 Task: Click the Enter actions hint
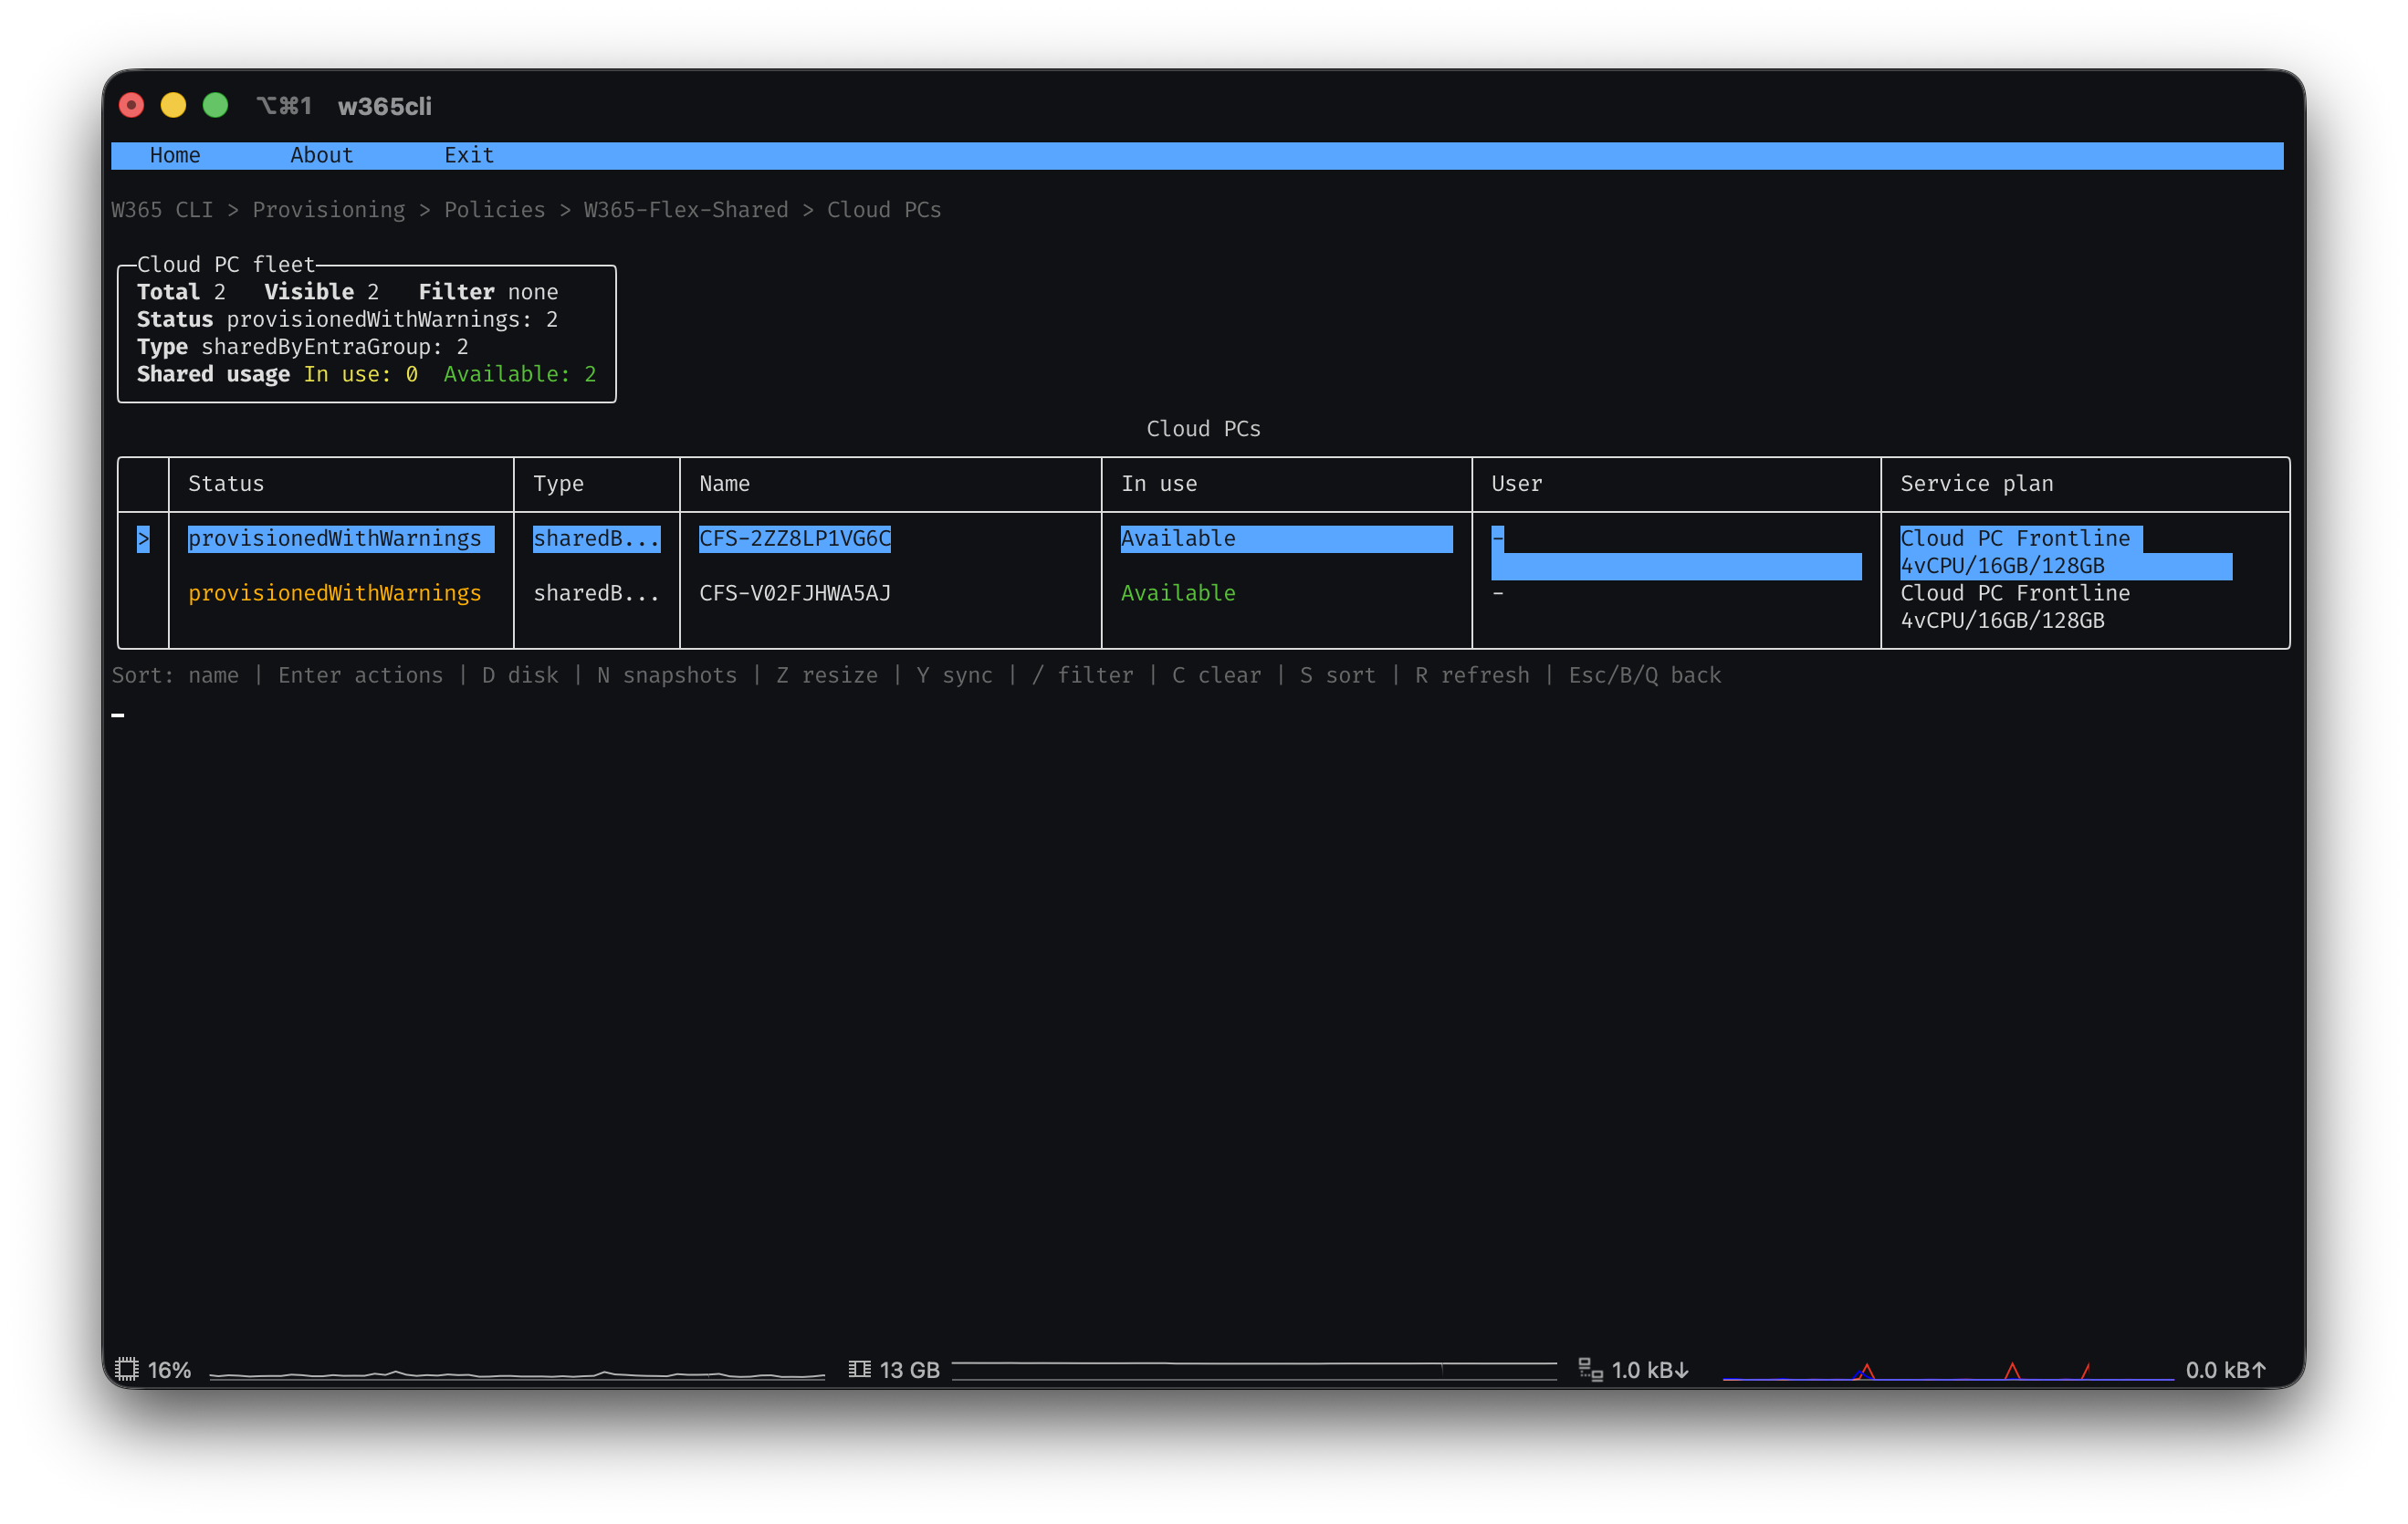(x=360, y=676)
